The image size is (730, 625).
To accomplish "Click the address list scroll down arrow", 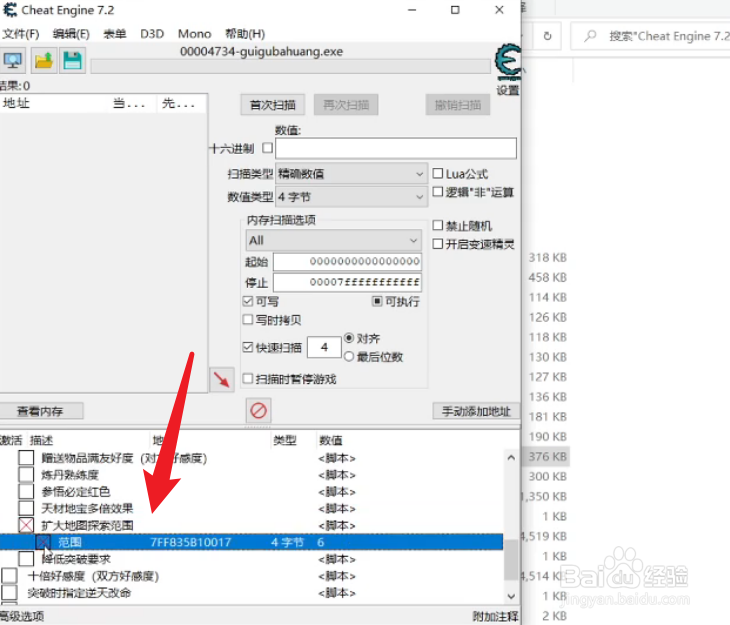I will [511, 596].
